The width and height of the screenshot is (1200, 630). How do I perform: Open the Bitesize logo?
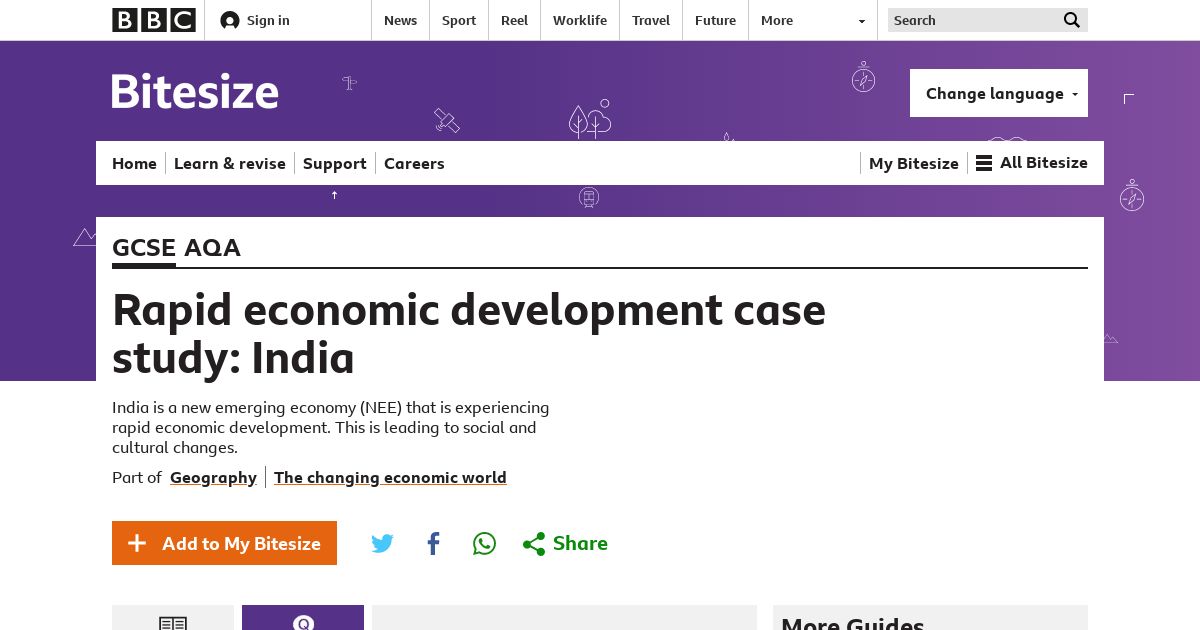(x=195, y=92)
